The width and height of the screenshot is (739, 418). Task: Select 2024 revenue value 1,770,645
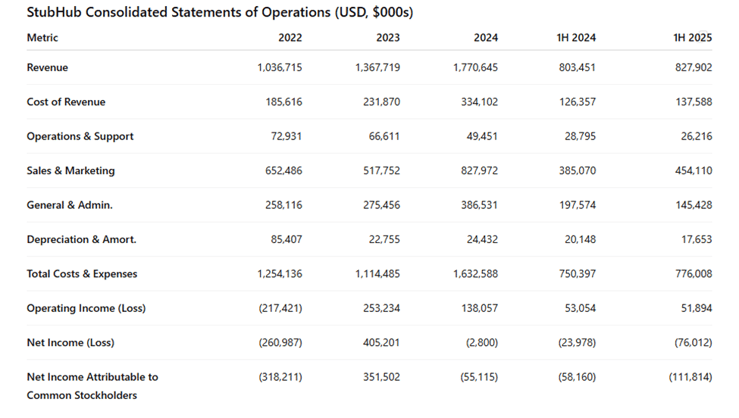(476, 67)
